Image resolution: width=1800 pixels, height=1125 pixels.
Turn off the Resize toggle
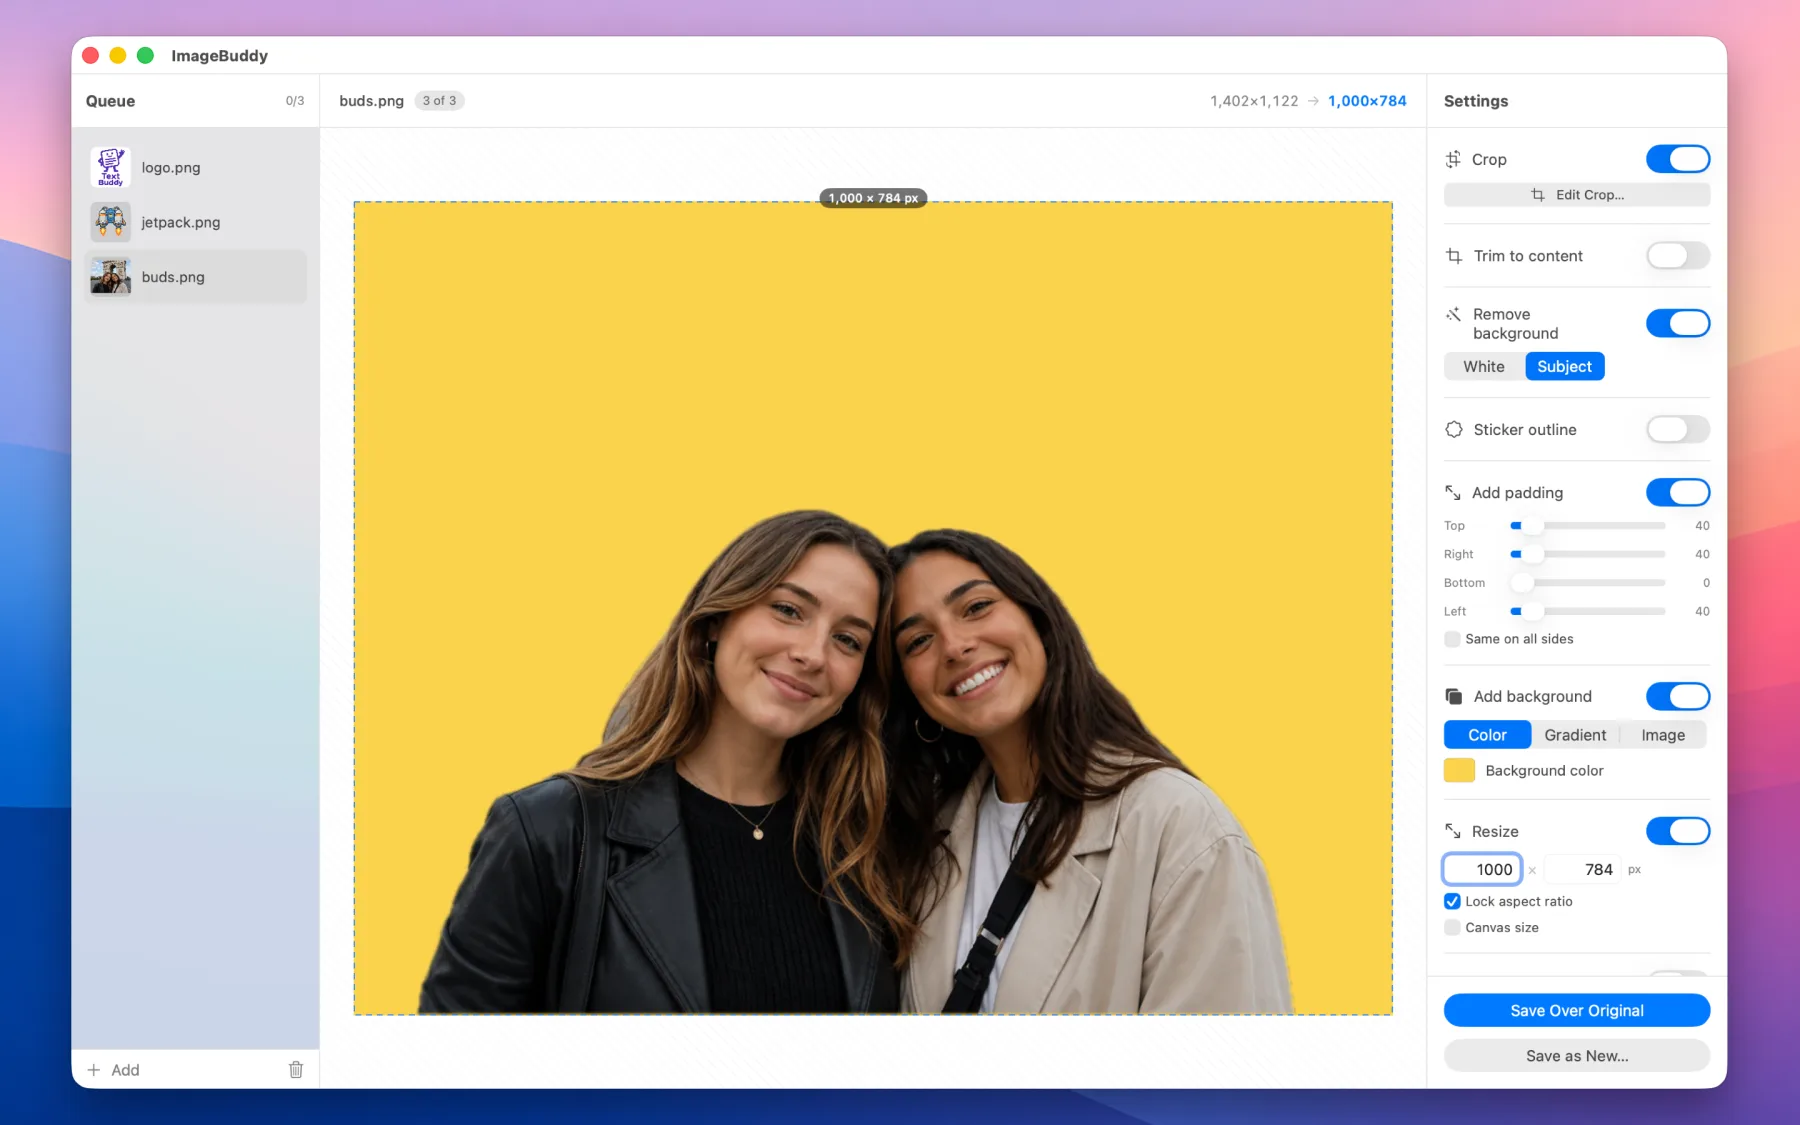[x=1677, y=831]
